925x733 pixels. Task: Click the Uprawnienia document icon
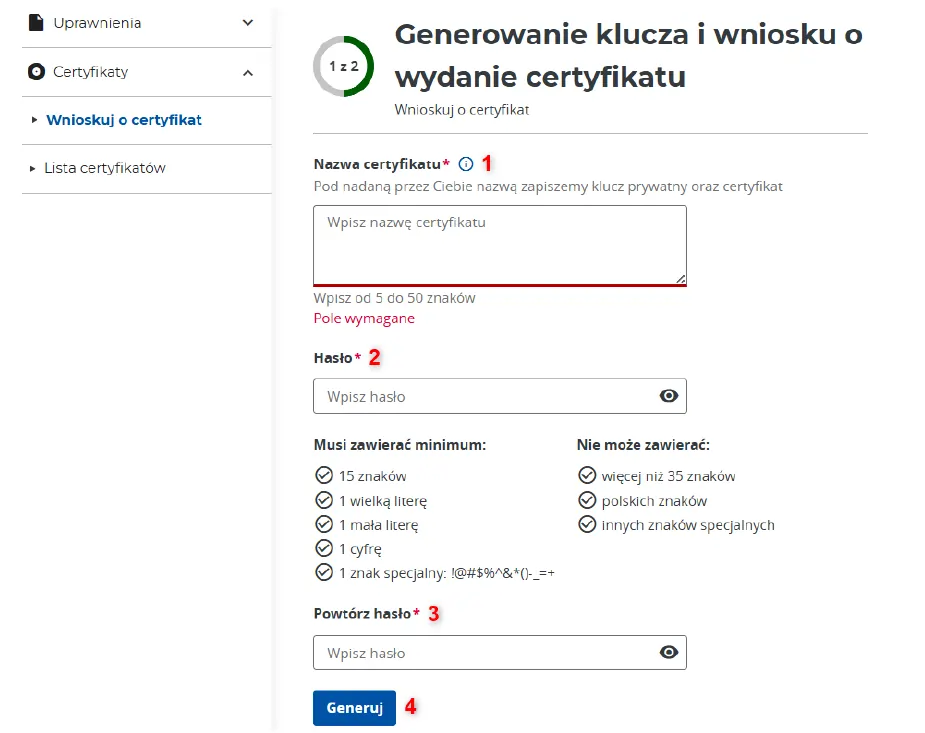coord(36,23)
